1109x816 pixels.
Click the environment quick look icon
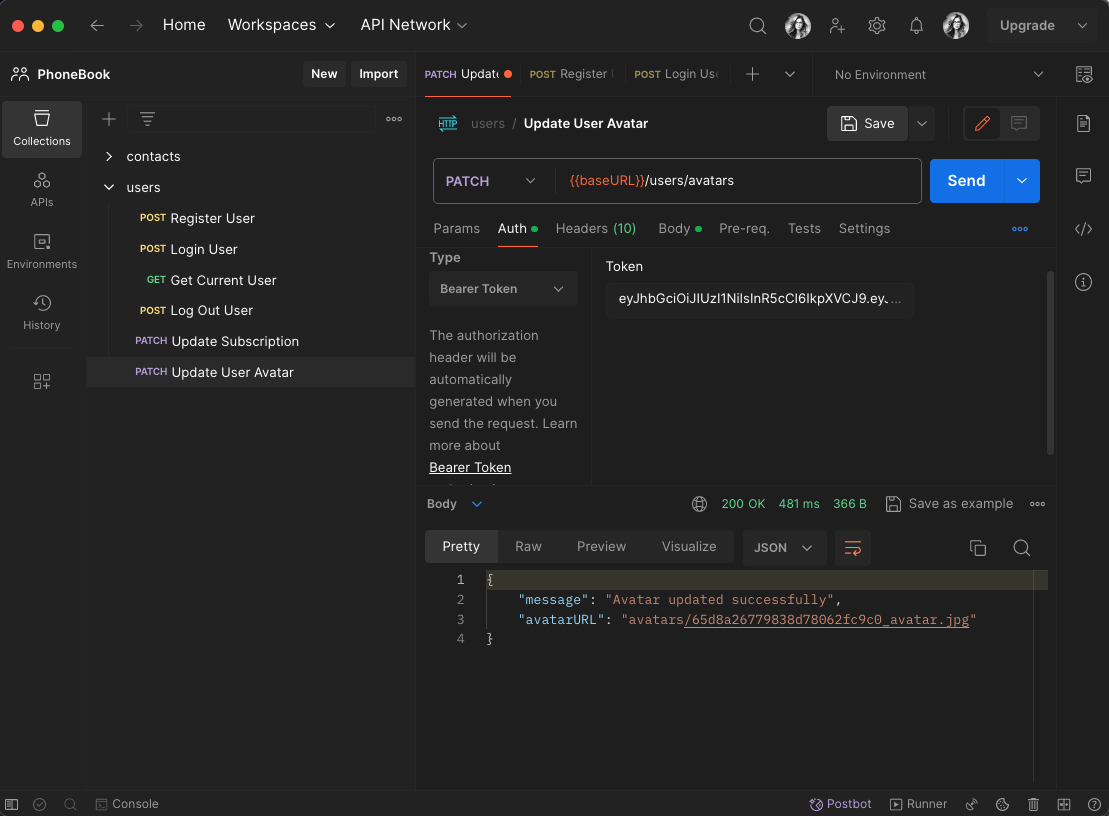coord(1084,74)
